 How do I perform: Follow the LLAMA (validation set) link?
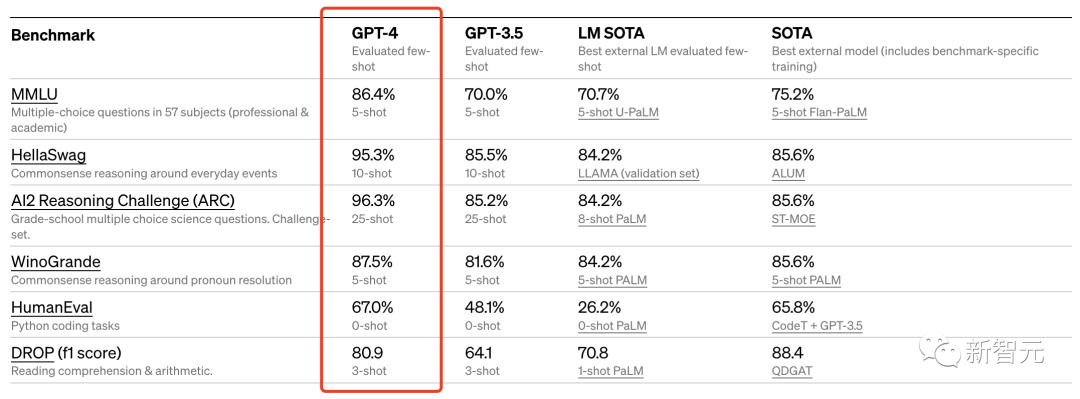click(x=638, y=174)
